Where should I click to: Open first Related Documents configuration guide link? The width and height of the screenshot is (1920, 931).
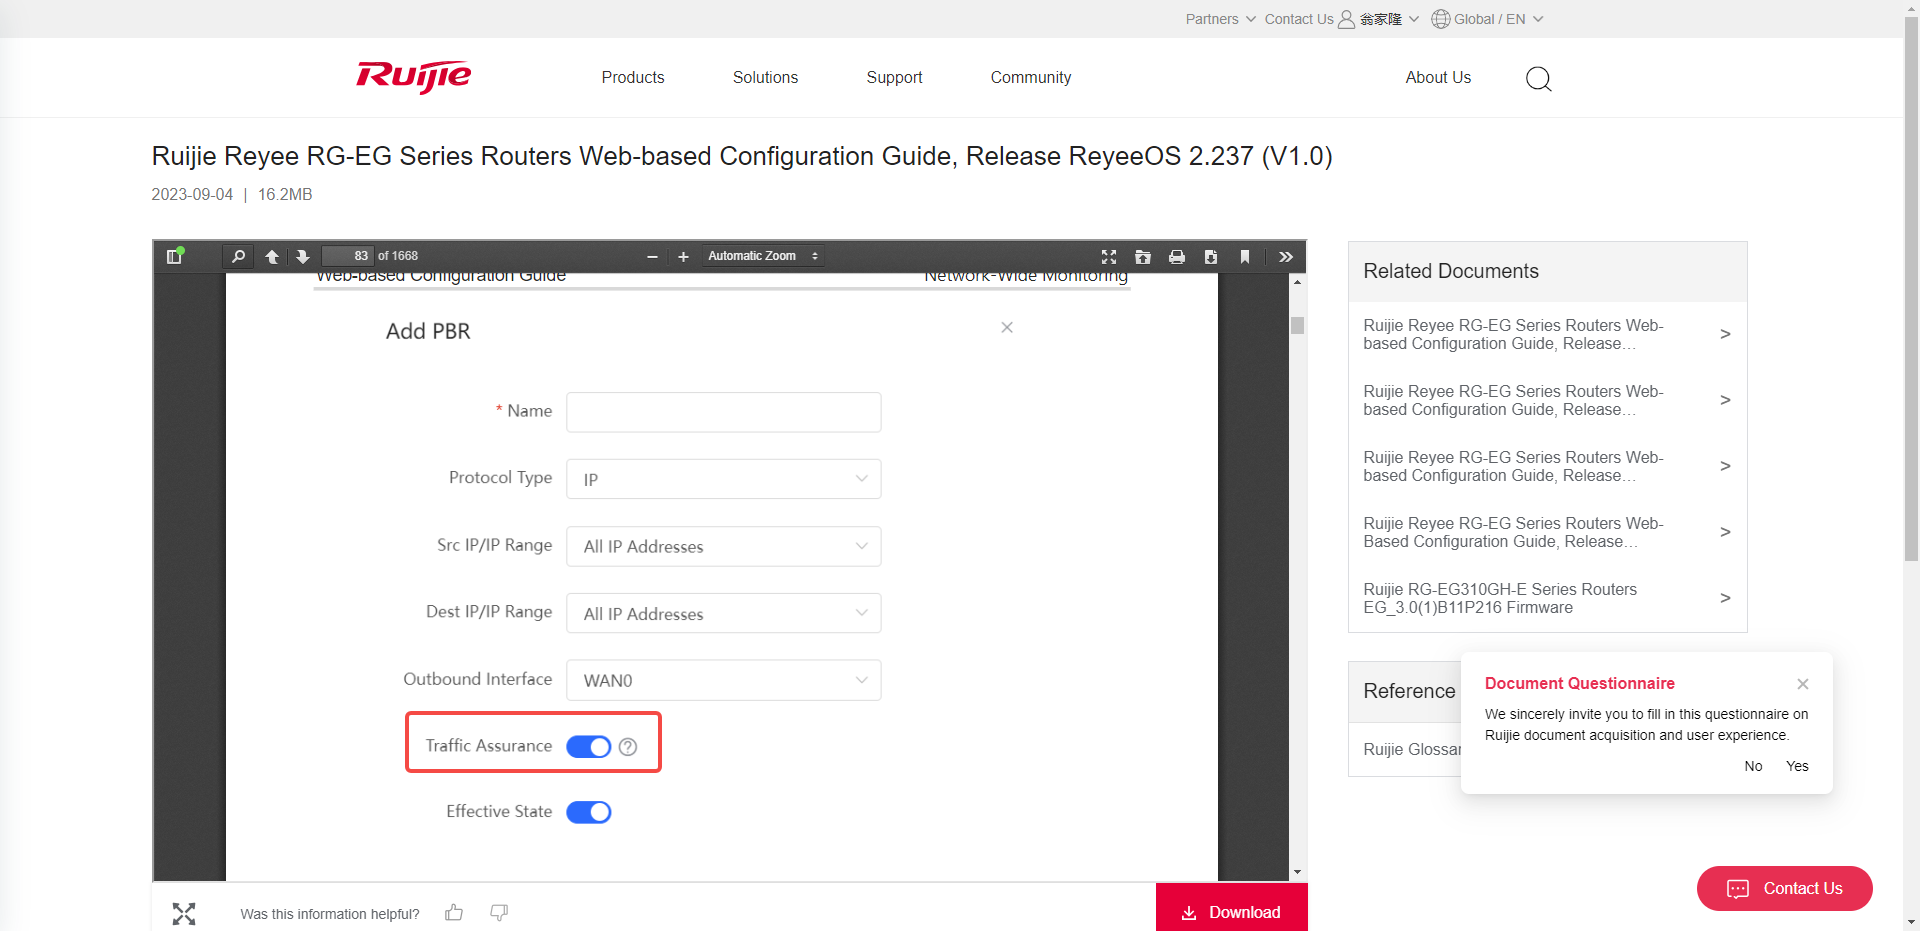point(1547,334)
